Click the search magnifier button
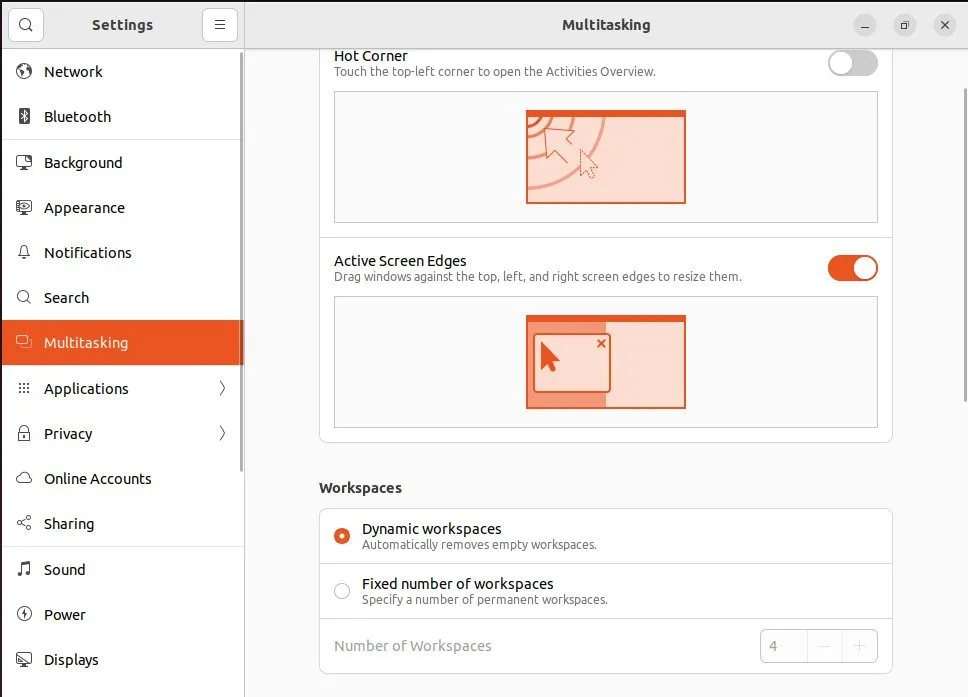The width and height of the screenshot is (968, 697). point(25,24)
